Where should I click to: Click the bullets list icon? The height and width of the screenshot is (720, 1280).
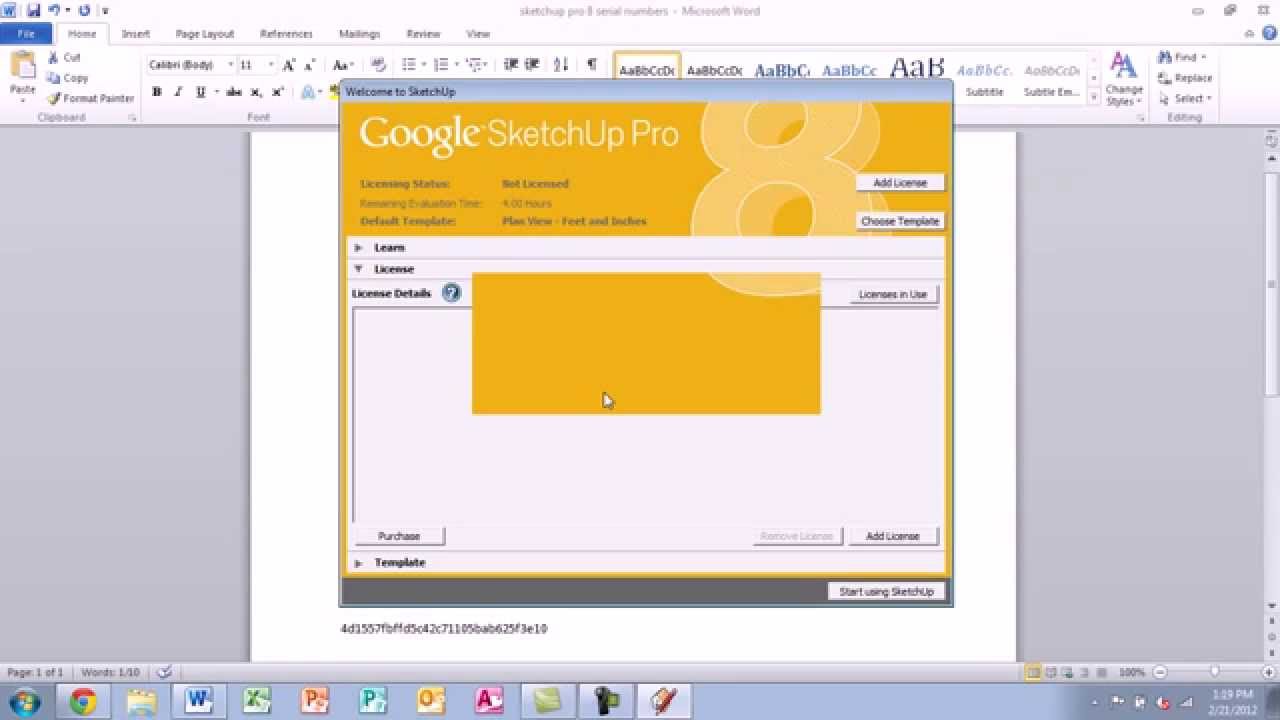tap(407, 64)
